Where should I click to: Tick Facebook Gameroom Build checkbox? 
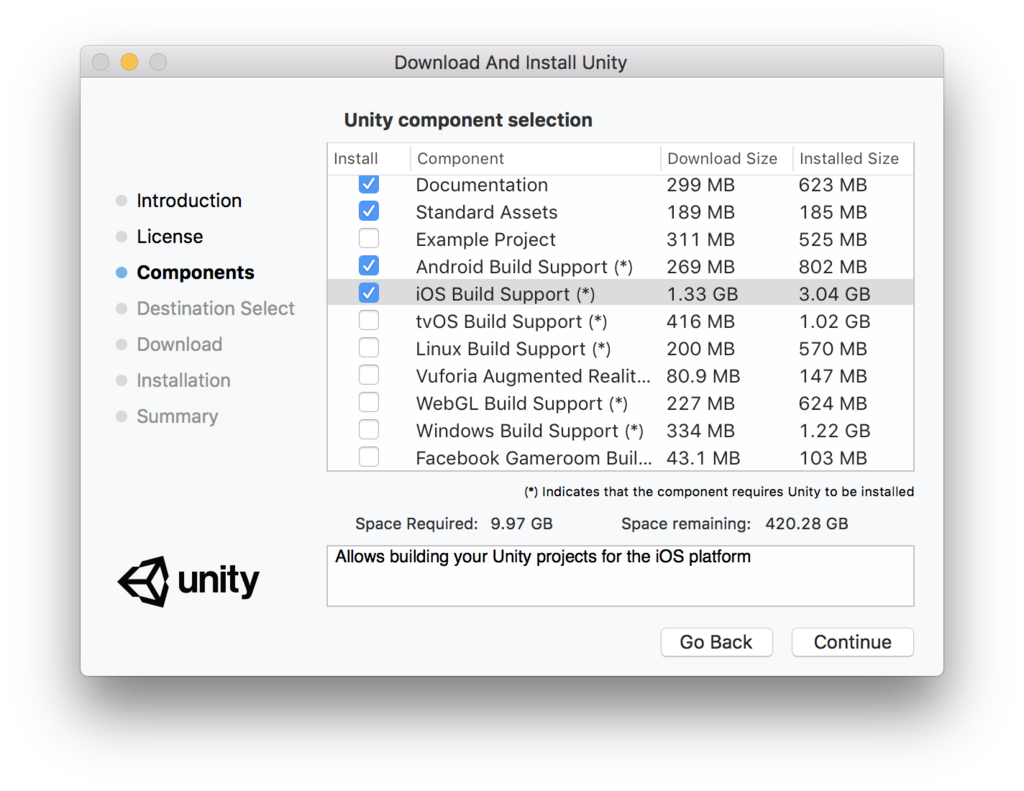click(x=369, y=457)
